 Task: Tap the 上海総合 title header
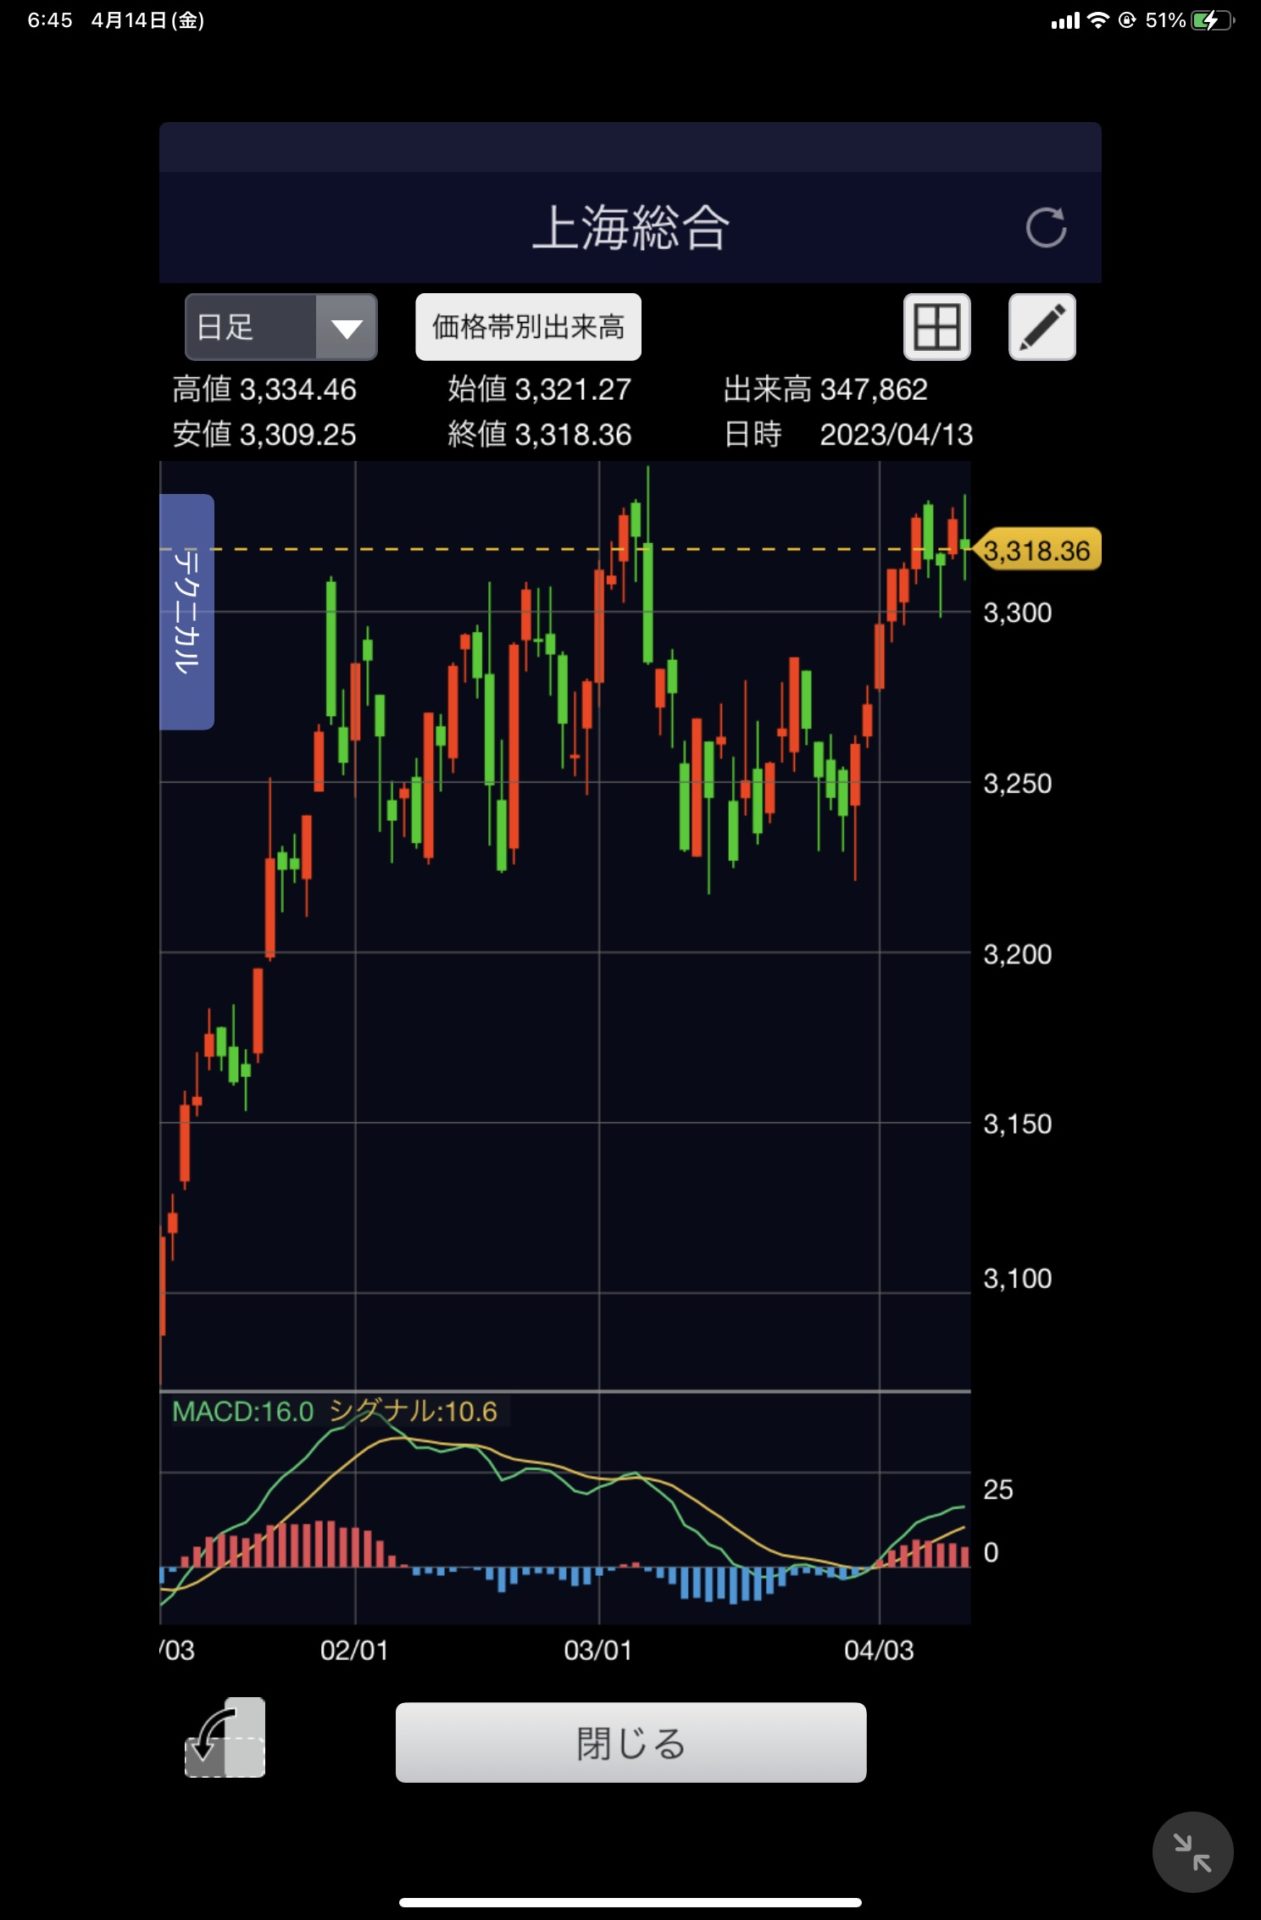coord(630,228)
